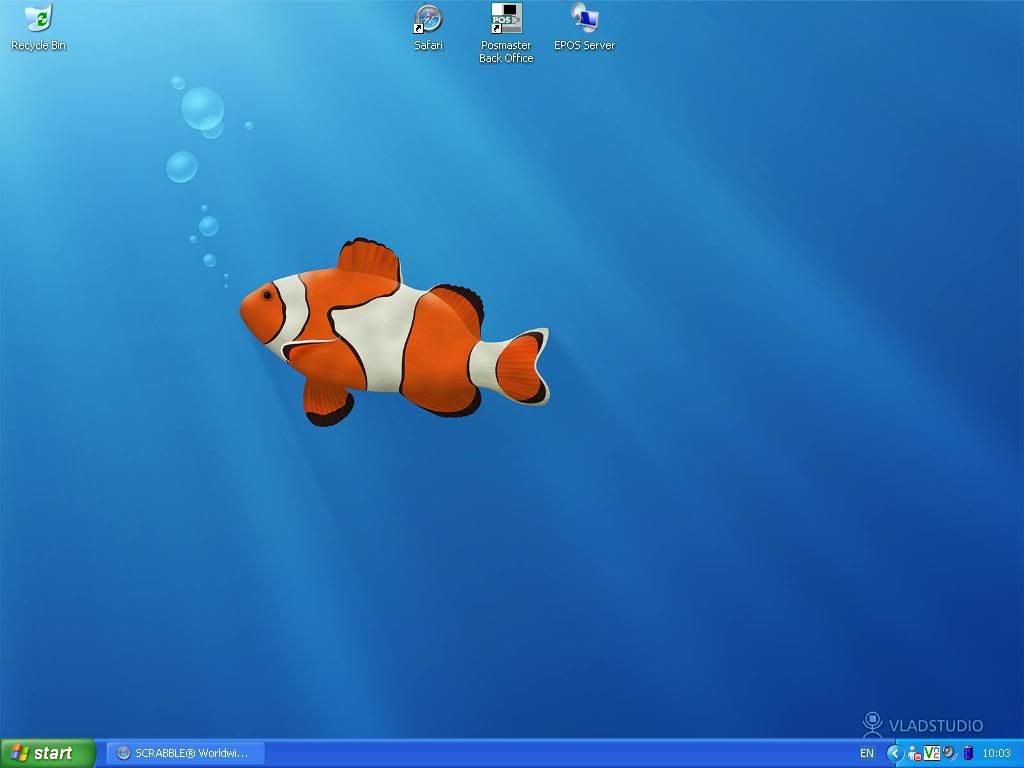This screenshot has width=1024, height=768.
Task: Click the 10:03 taskbar clock
Action: pyautogui.click(x=997, y=754)
